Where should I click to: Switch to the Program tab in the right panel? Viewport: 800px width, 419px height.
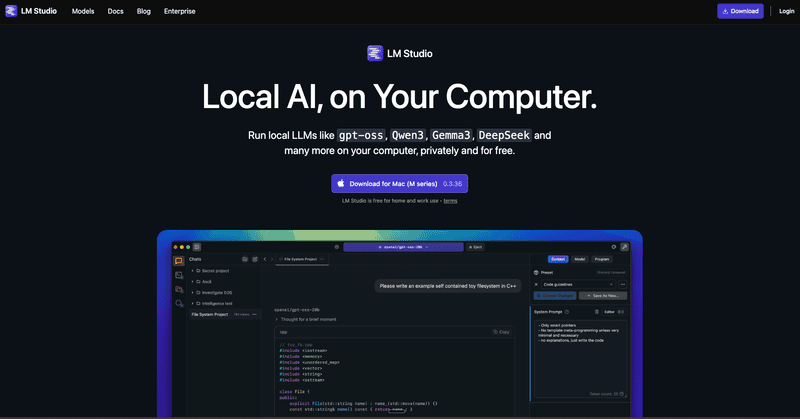tap(602, 259)
